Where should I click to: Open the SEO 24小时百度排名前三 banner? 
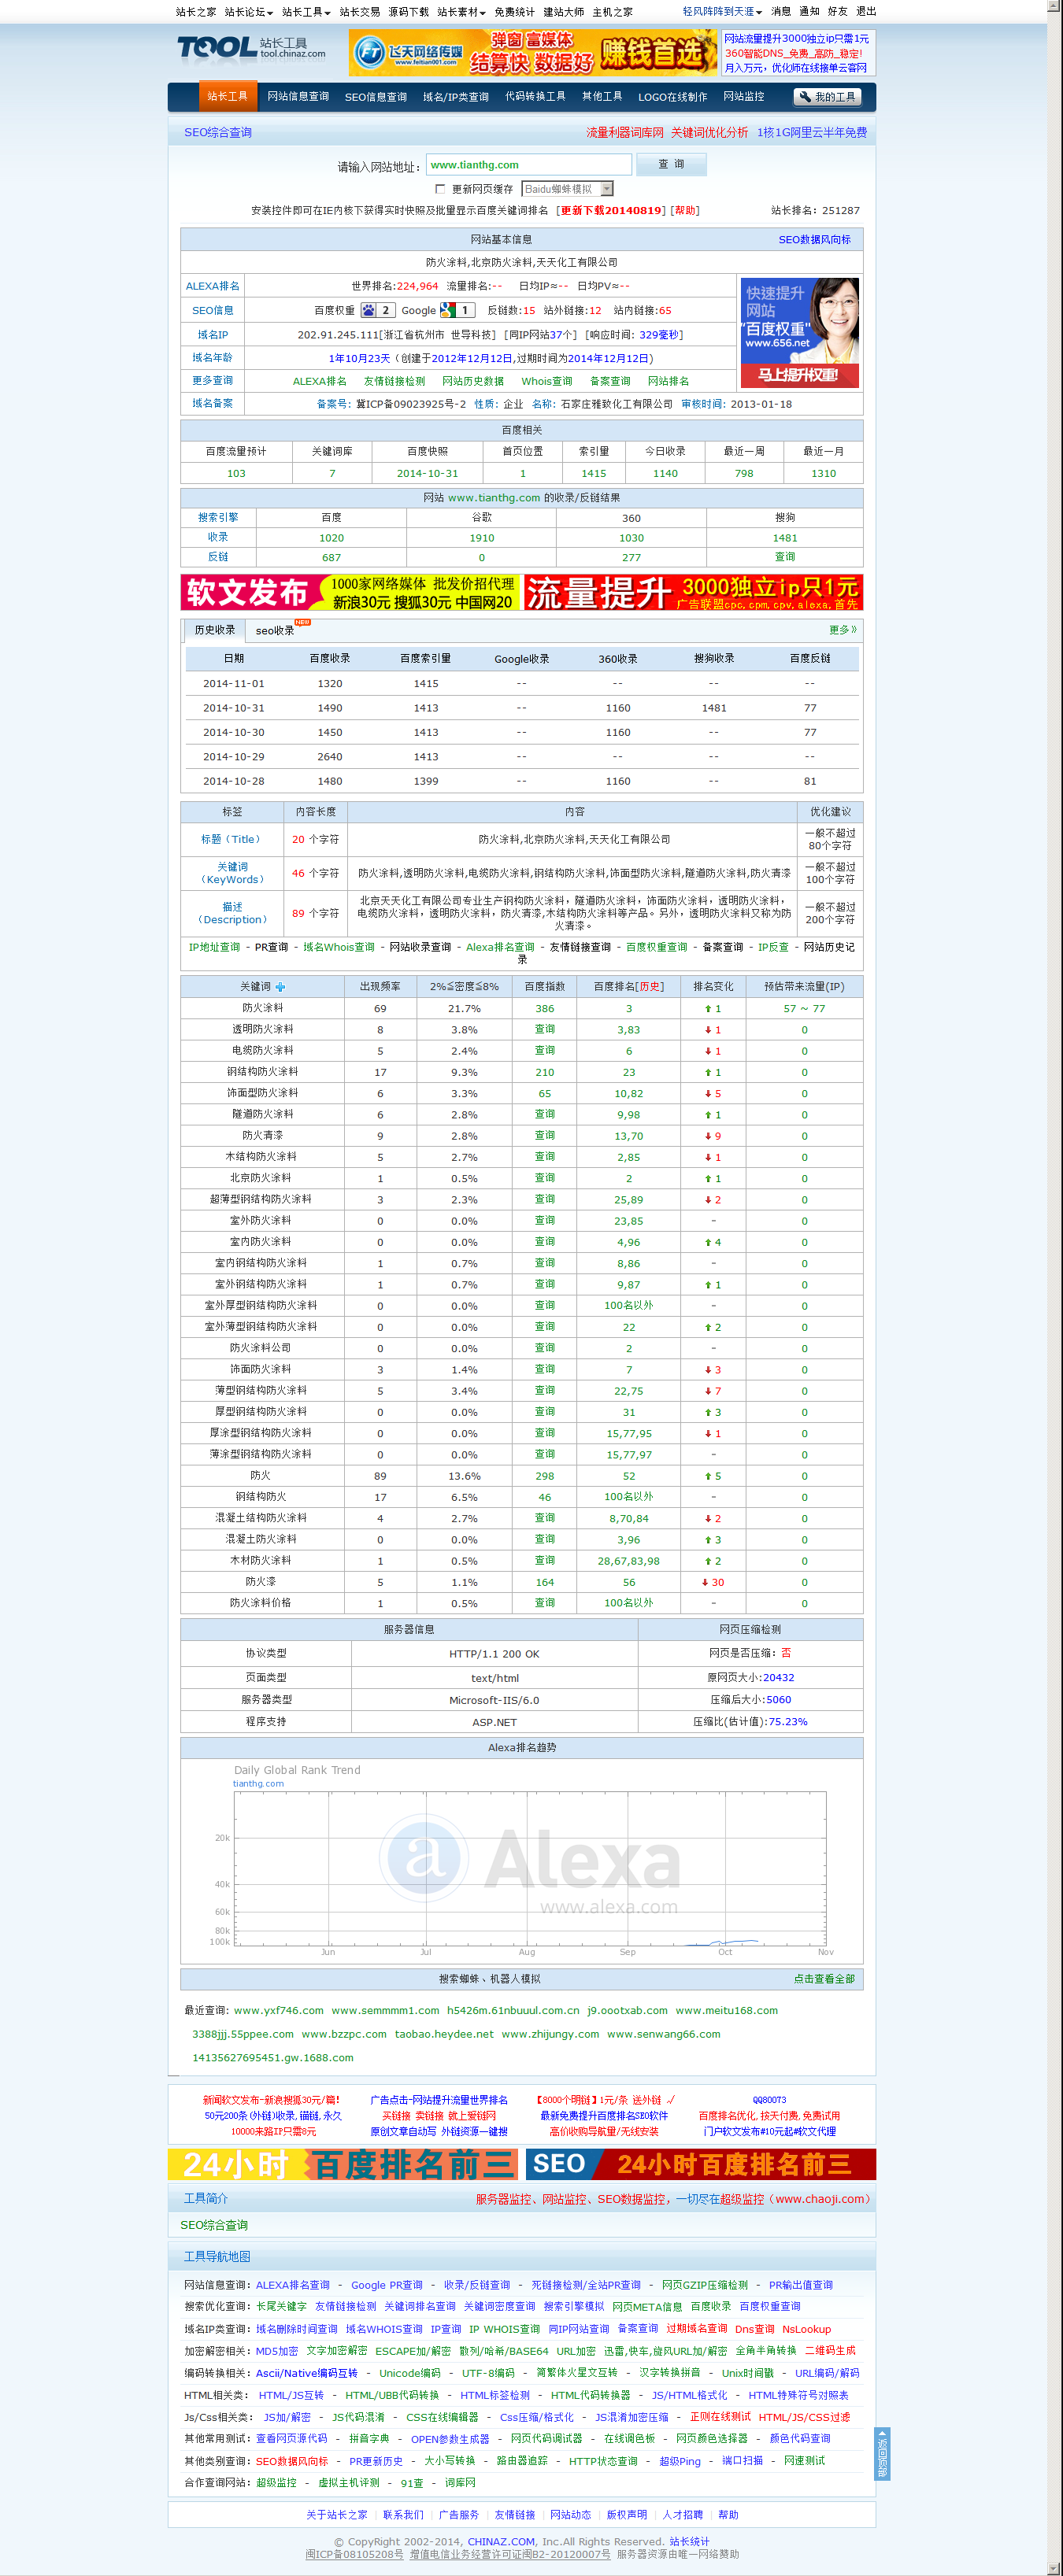[x=700, y=2165]
